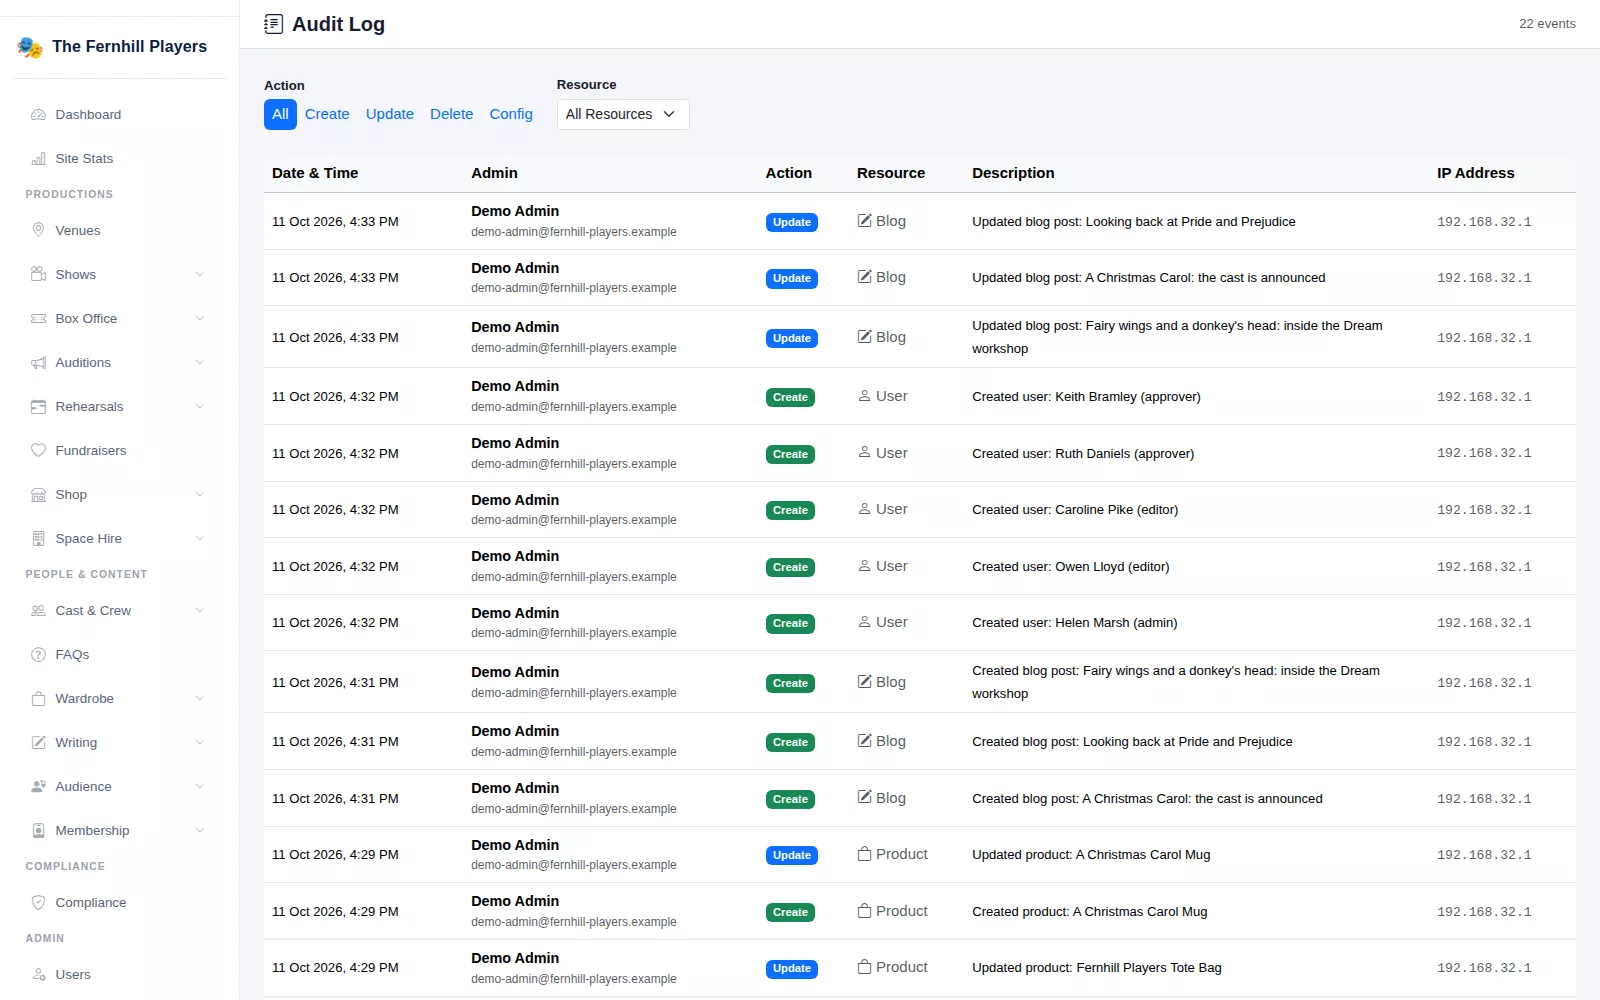Open the Users admin page
Viewport: 1600px width, 1000px height.
pyautogui.click(x=120, y=975)
